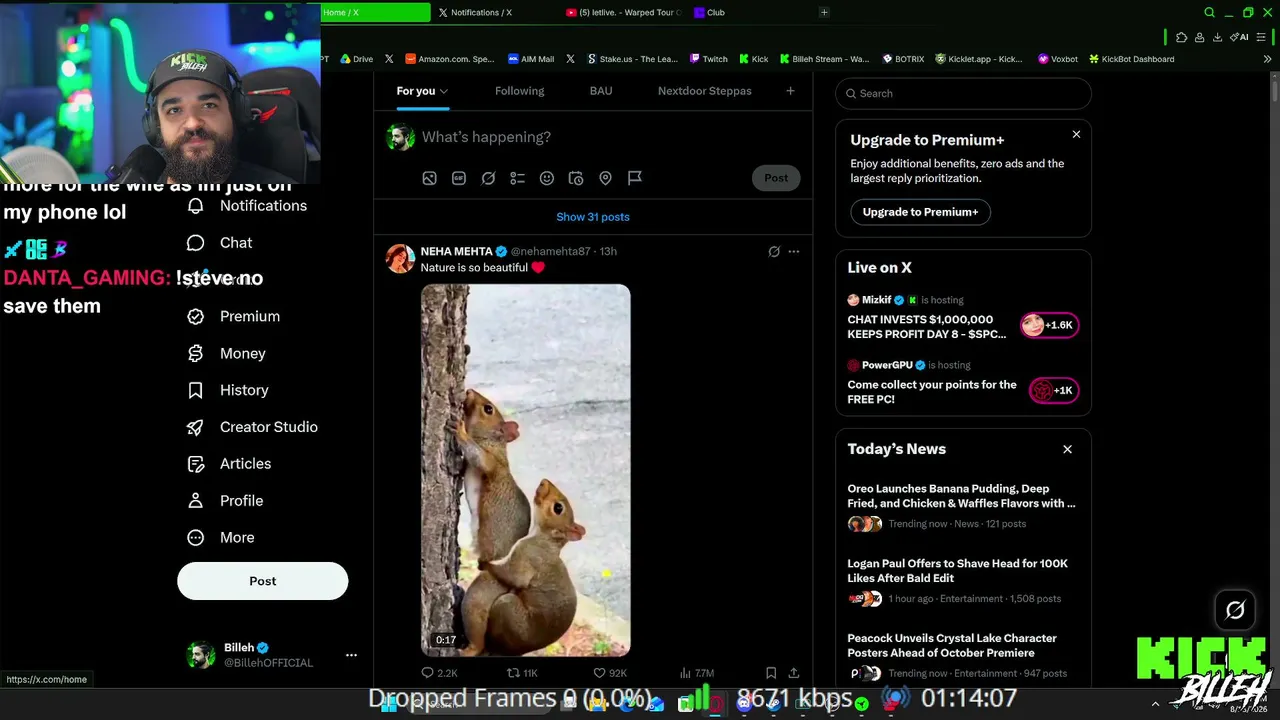The image size is (1280, 720).
Task: Go to Profile via sidebar
Action: [225, 501]
